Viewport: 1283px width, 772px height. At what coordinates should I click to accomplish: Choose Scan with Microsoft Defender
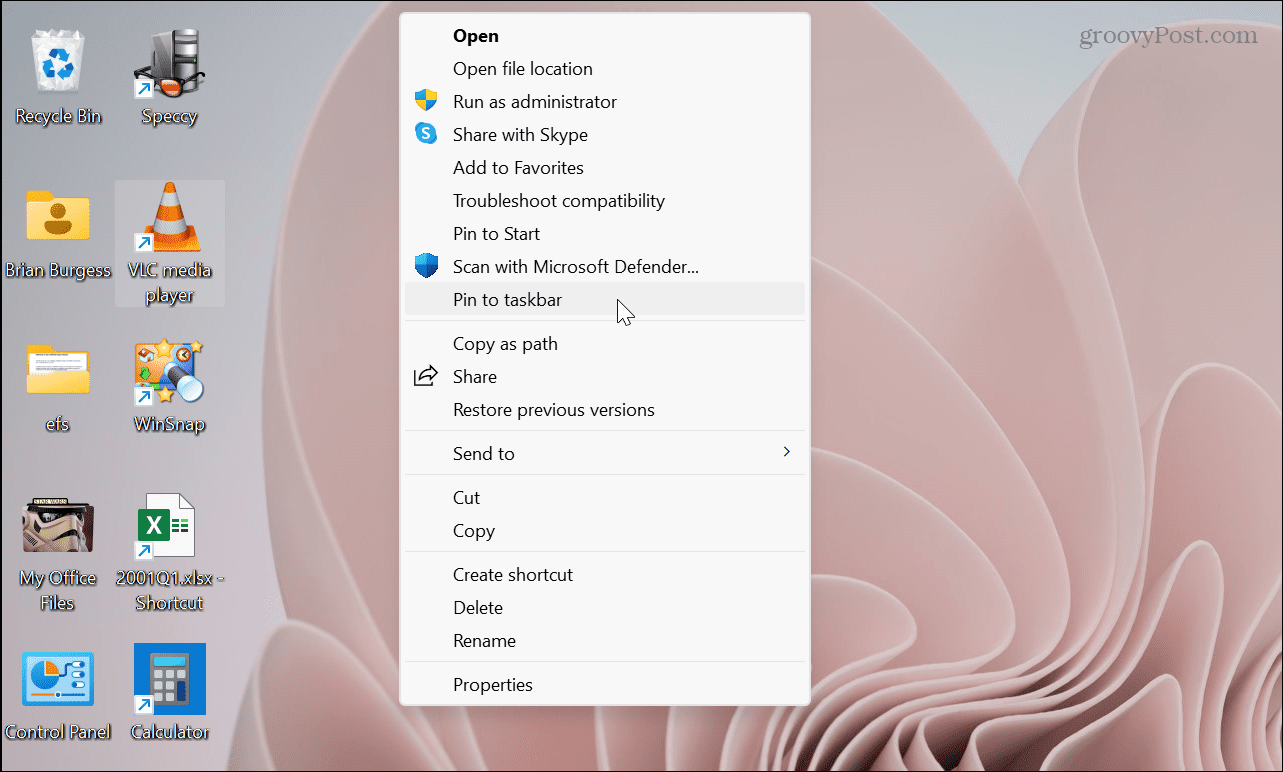pos(605,266)
